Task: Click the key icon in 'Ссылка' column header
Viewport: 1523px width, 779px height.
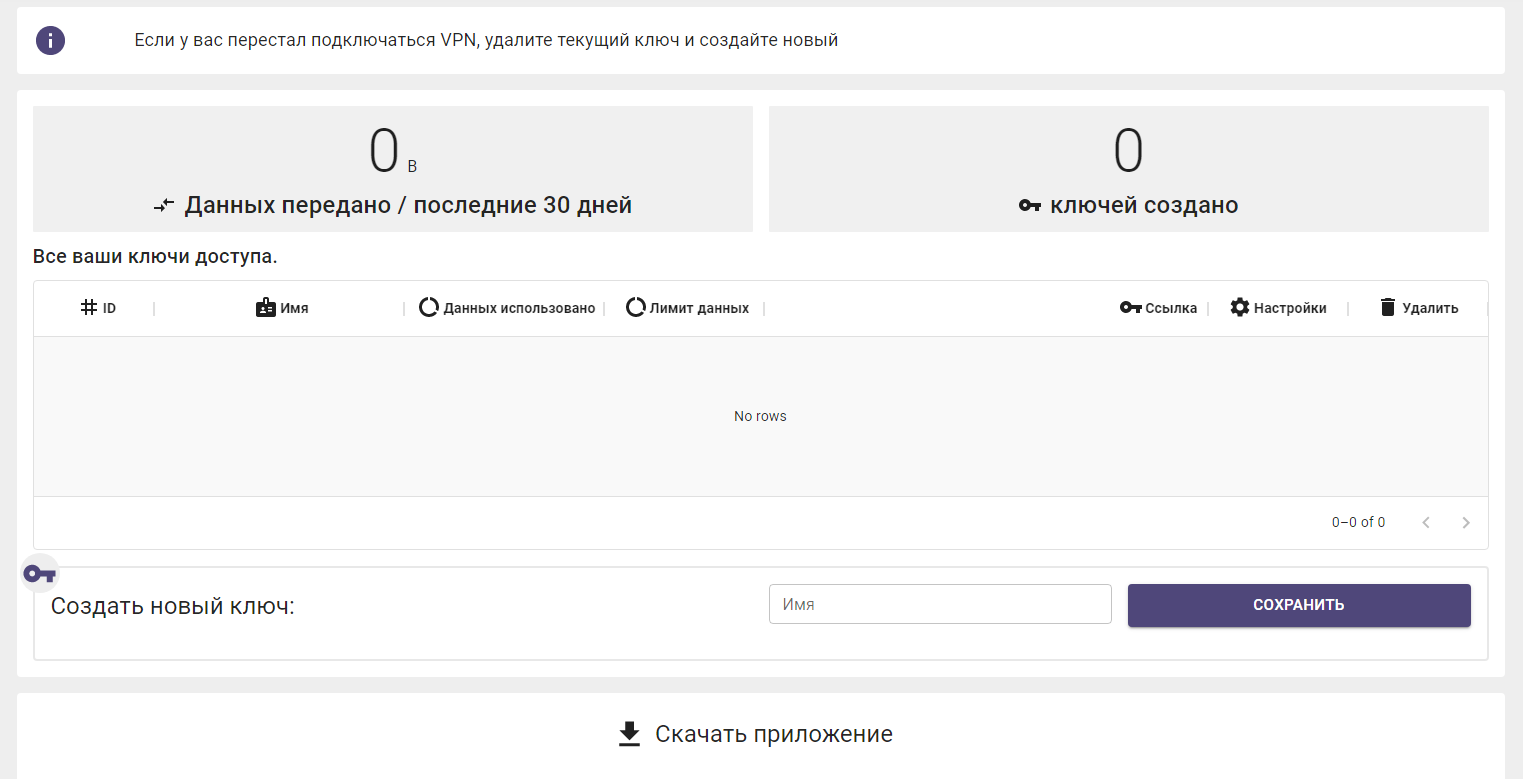Action: [x=1131, y=308]
